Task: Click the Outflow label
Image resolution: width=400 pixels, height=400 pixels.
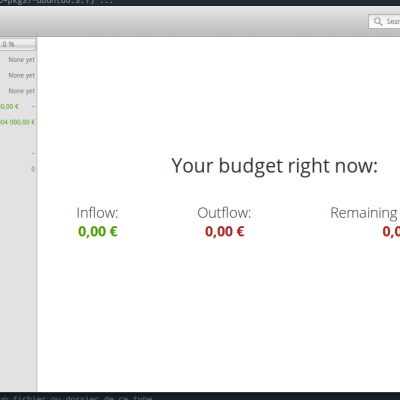Action: coord(224,213)
